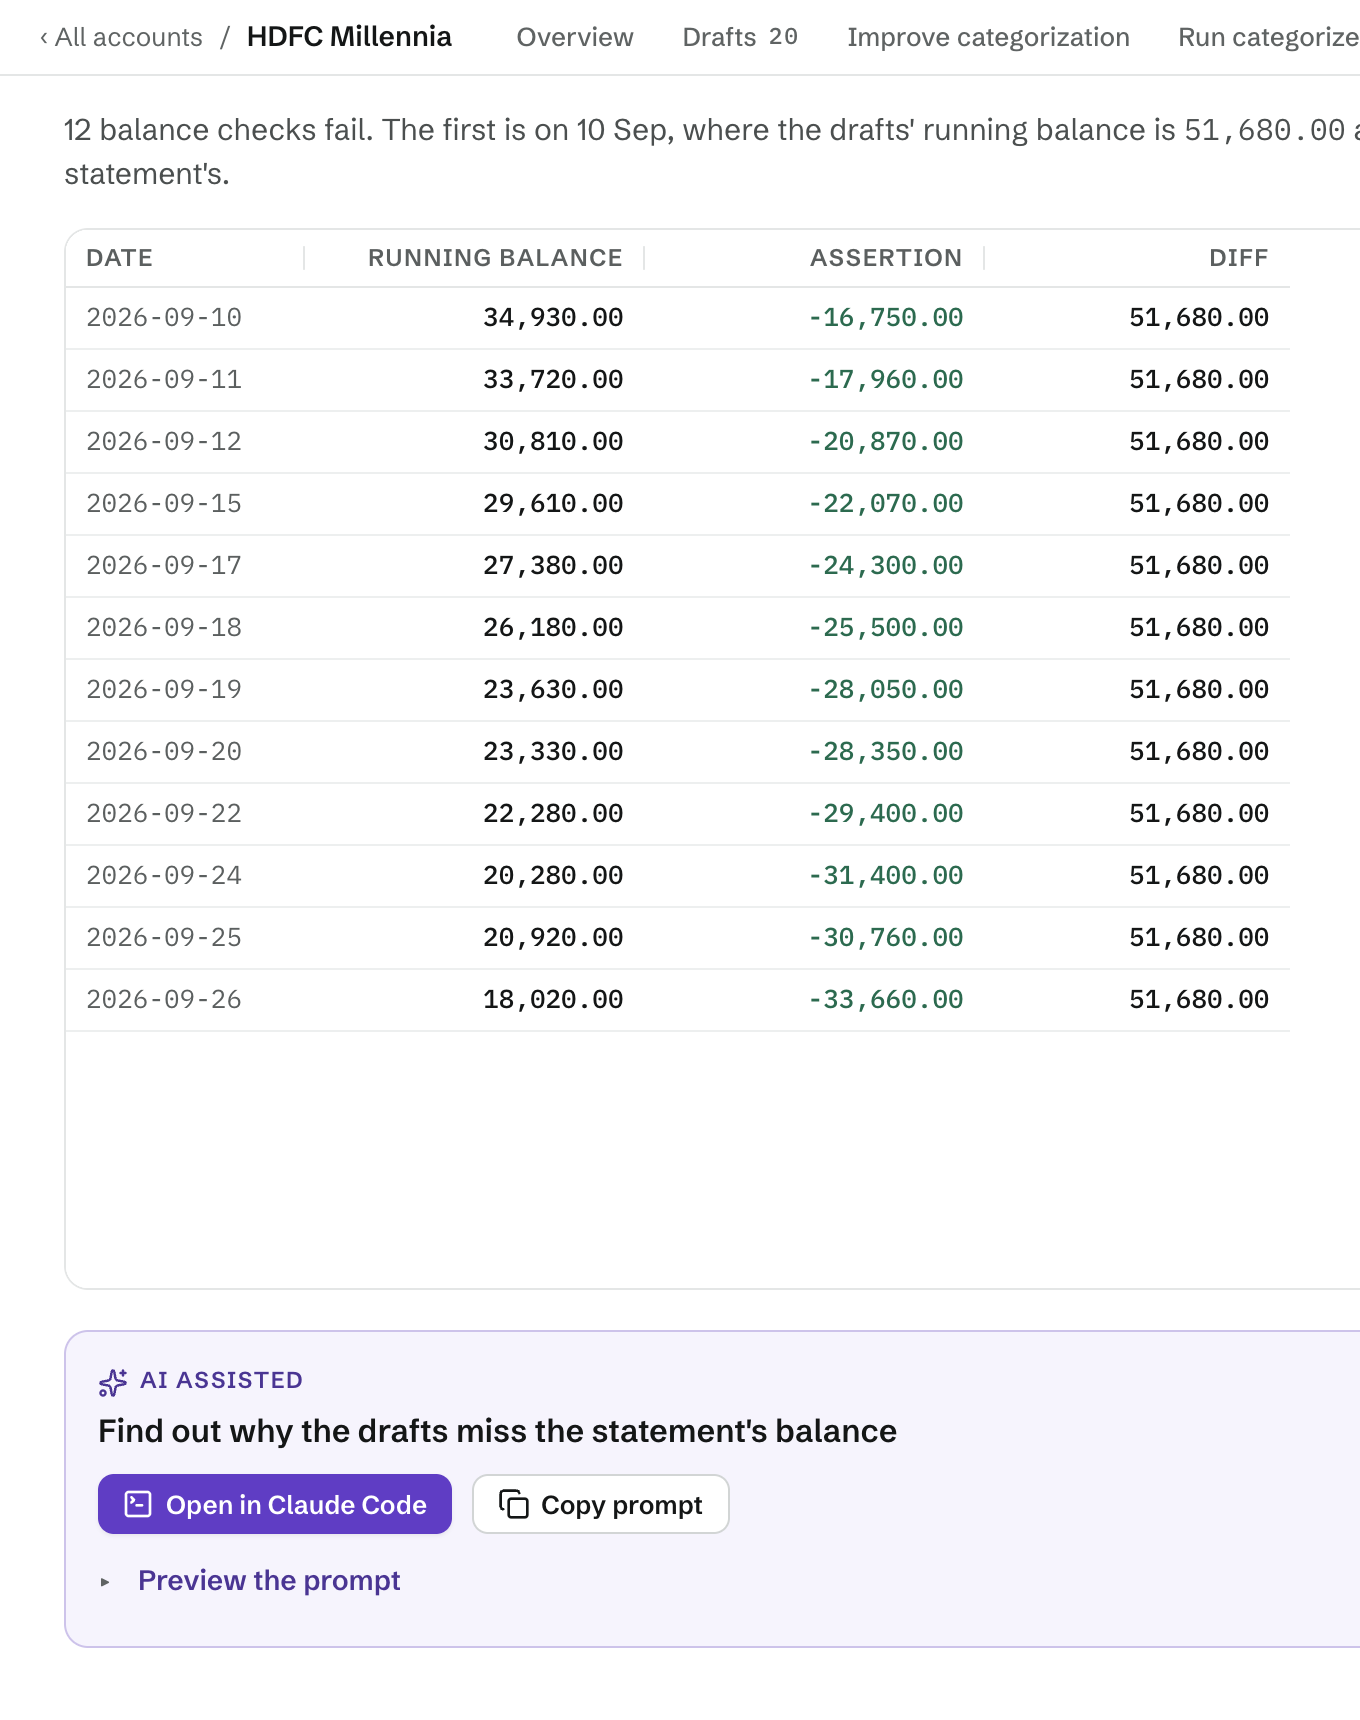Open the Overview tab
The height and width of the screenshot is (1720, 1360).
tap(575, 37)
